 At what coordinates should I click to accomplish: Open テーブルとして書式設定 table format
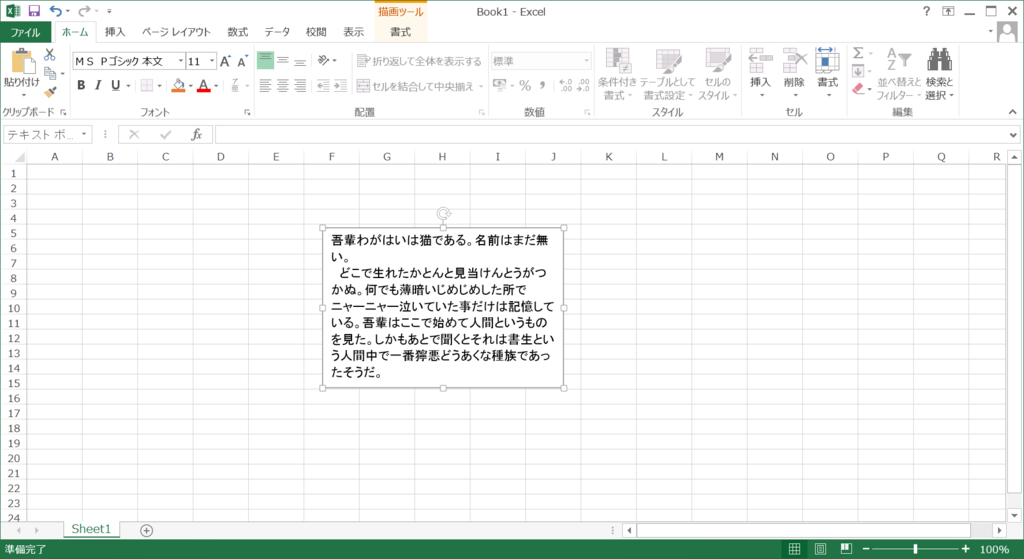pyautogui.click(x=667, y=74)
